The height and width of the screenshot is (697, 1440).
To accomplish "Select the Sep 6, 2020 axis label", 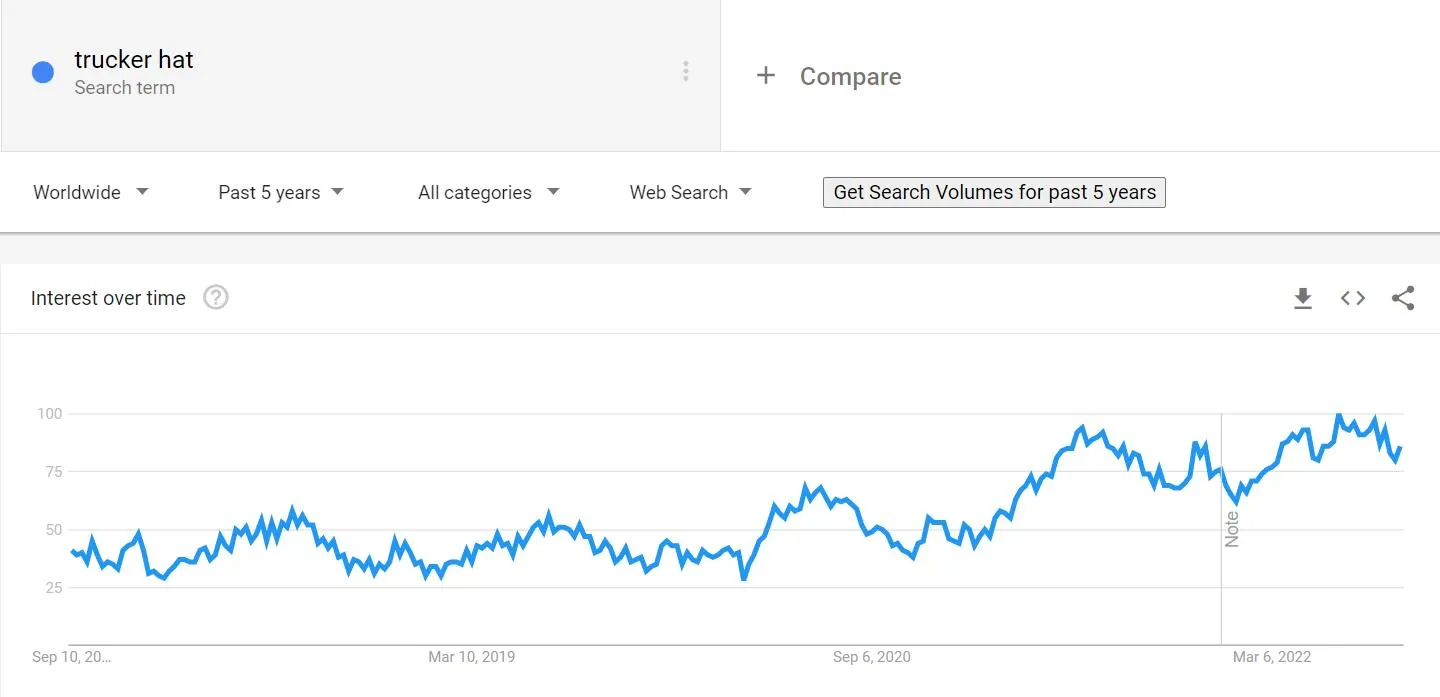I will [x=872, y=657].
